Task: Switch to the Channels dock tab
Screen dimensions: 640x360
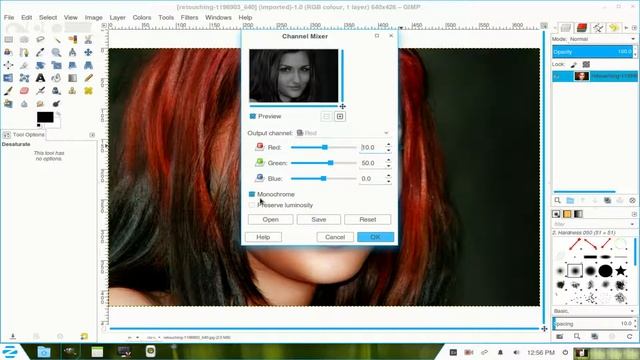Action: tap(582, 28)
